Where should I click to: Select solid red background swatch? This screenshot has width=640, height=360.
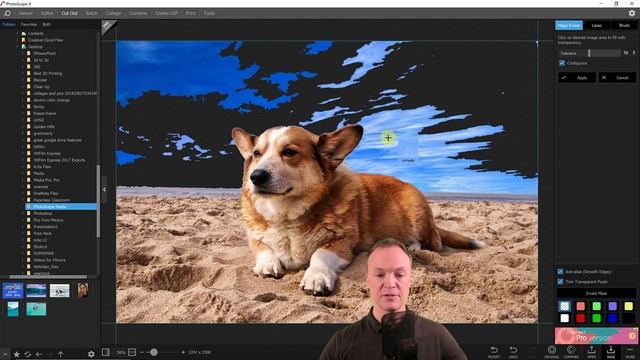click(580, 318)
